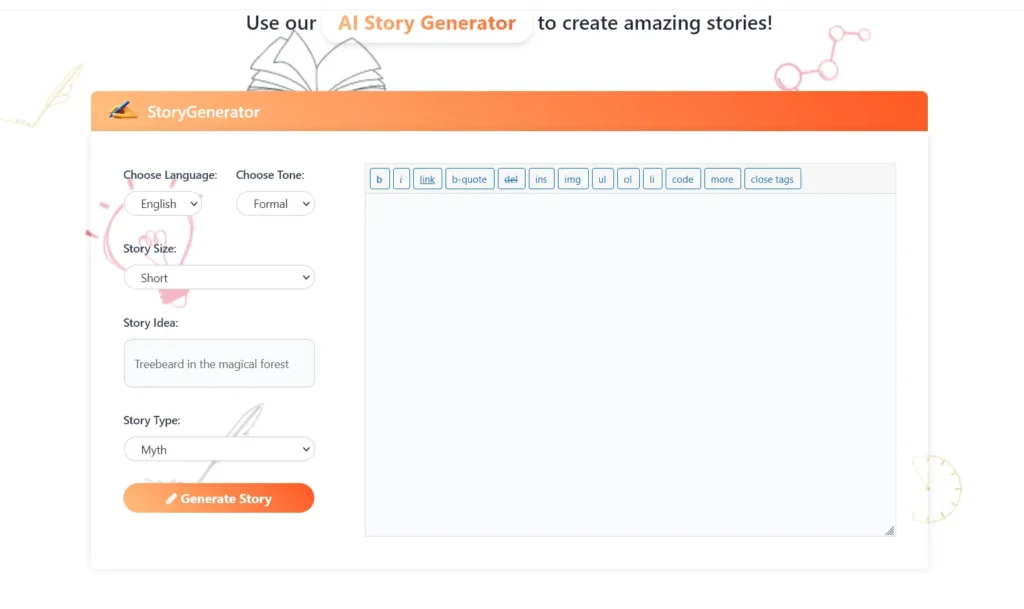Apply bold formatting in the editor
Screen dimensions: 1024x609
click(379, 178)
